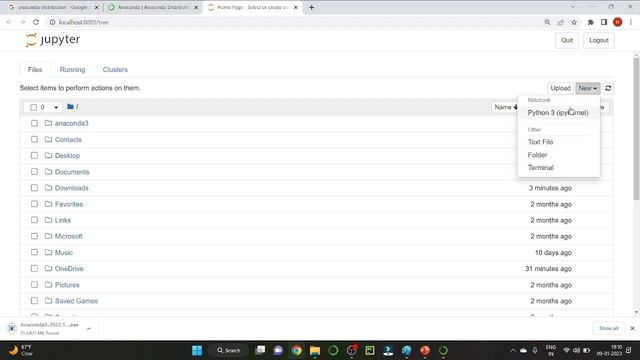Switch to the Clusters tab
Viewport: 640px width, 360px height.
115,69
